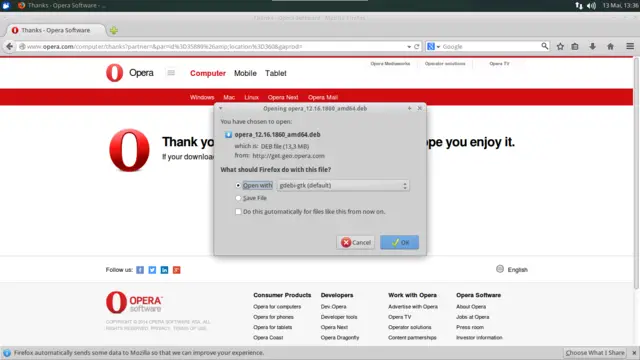Click OK in the download dialog
This screenshot has height=360, width=640.
[x=400, y=242]
